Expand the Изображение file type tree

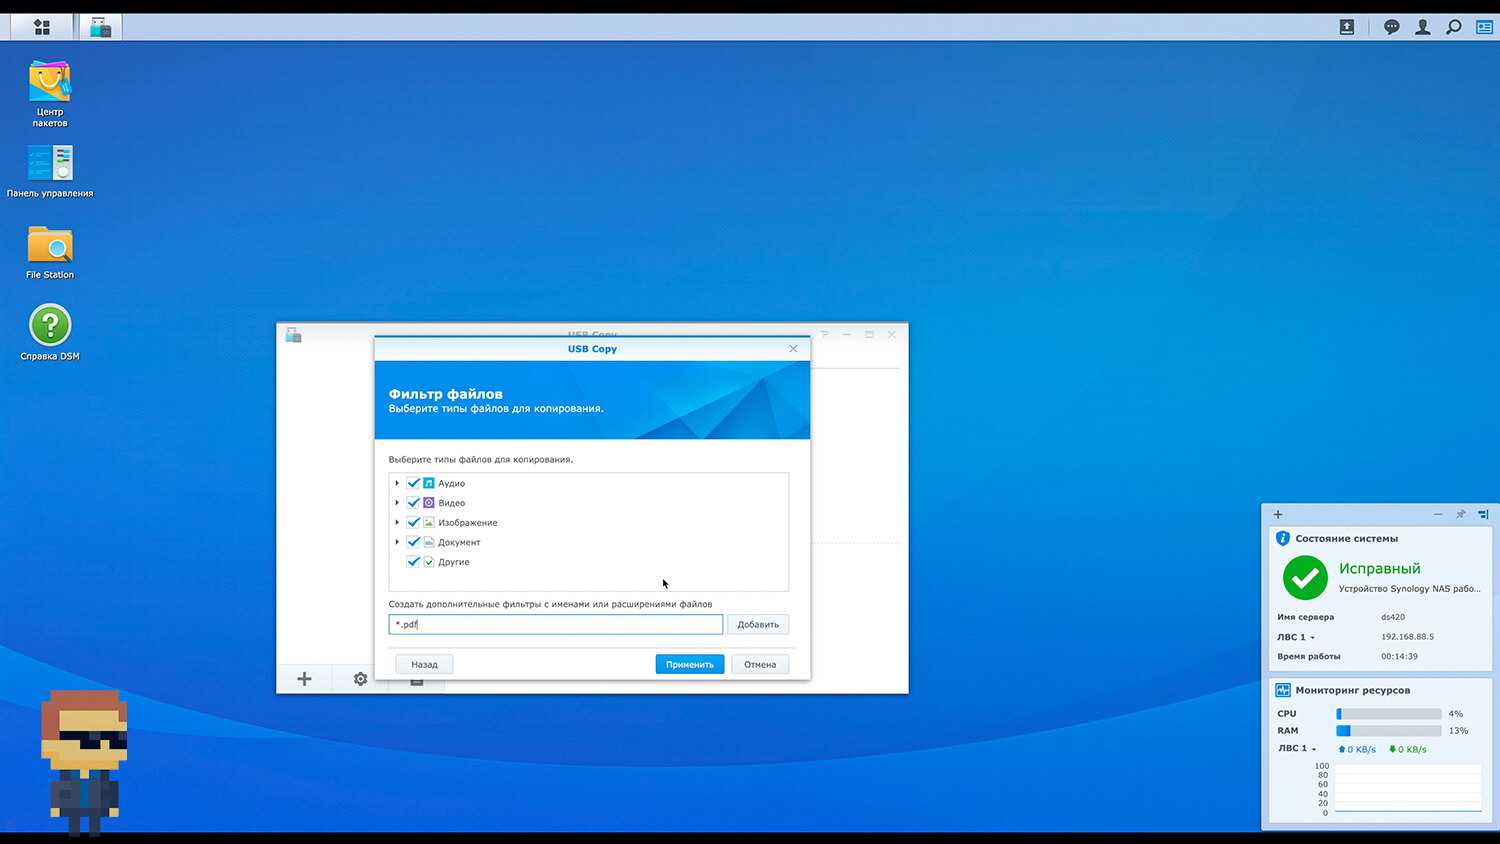tap(397, 523)
